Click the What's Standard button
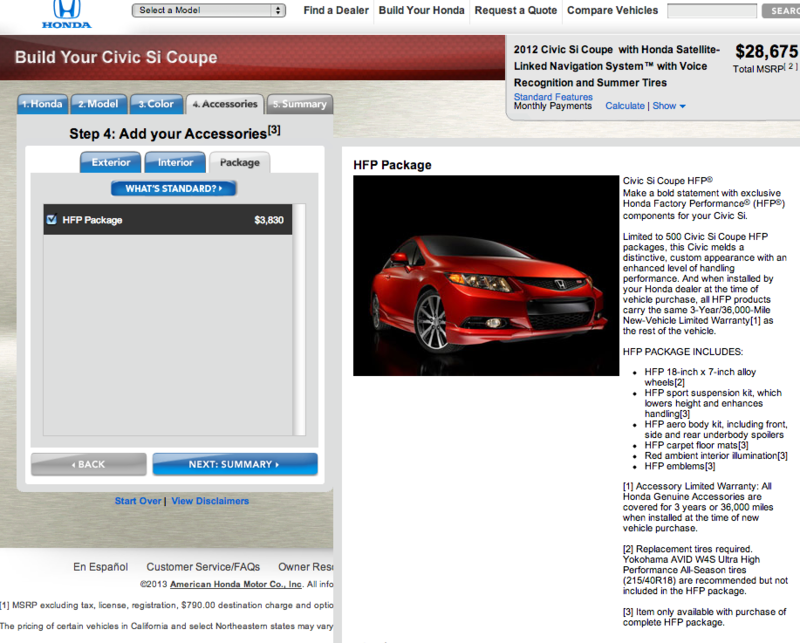The width and height of the screenshot is (800, 643). pyautogui.click(x=174, y=188)
